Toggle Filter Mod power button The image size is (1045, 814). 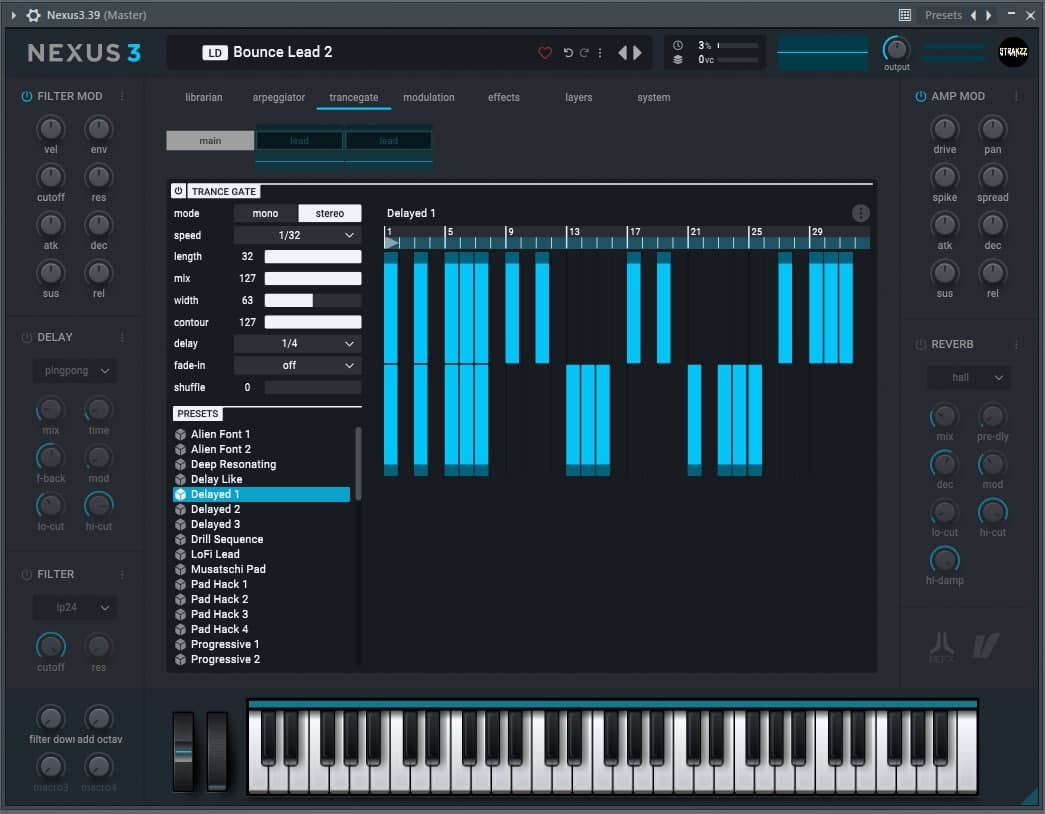pos(27,96)
